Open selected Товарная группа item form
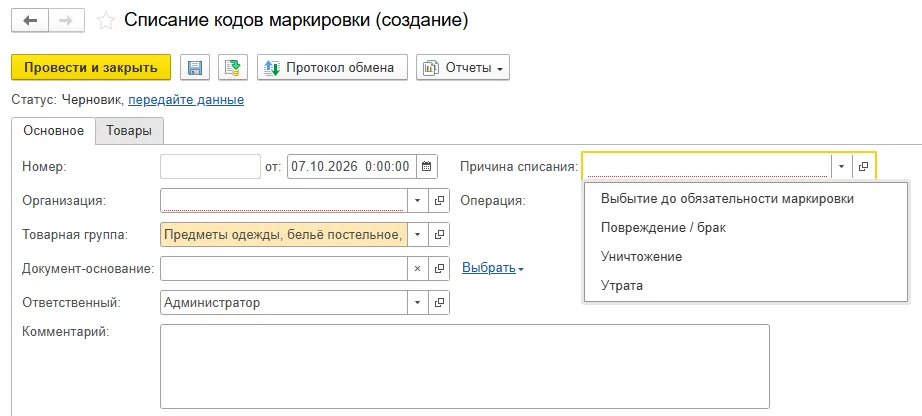 pos(439,235)
